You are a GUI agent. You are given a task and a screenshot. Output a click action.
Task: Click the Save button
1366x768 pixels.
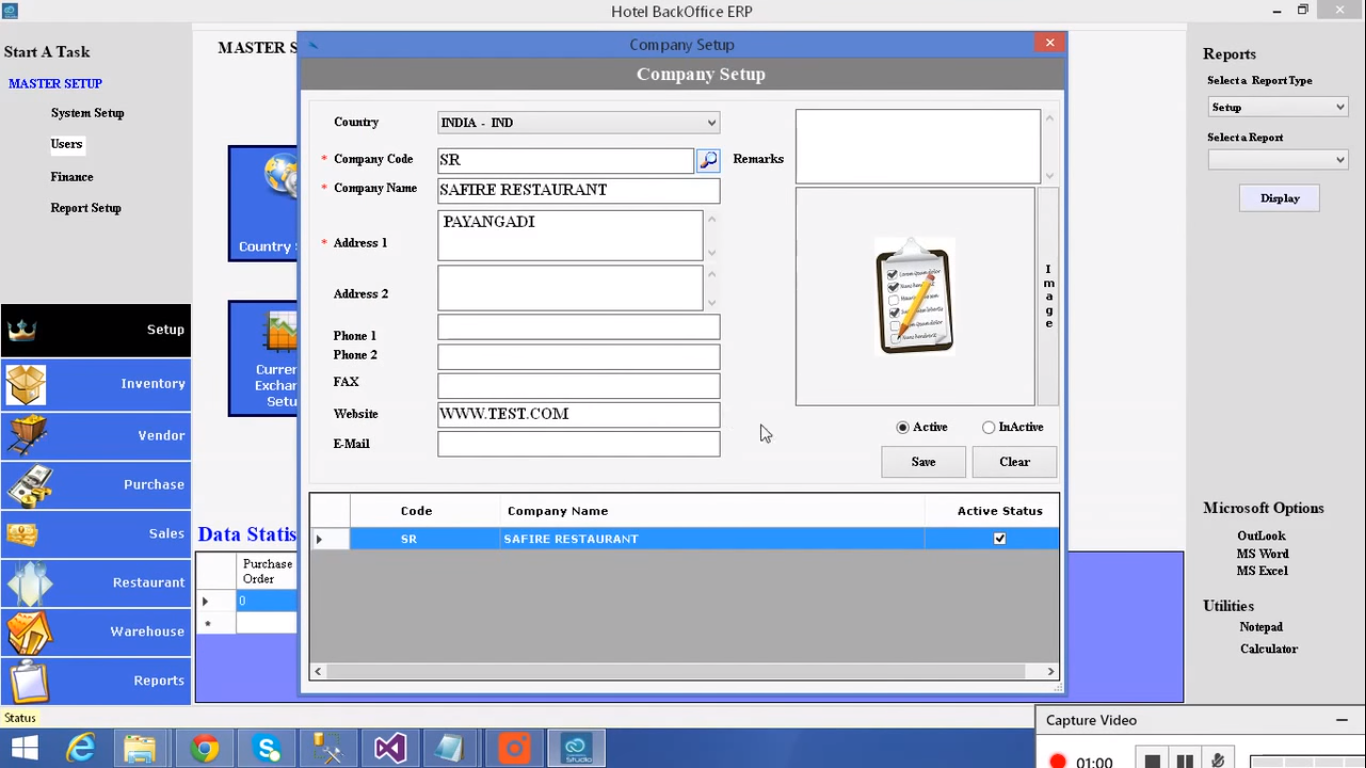click(924, 462)
